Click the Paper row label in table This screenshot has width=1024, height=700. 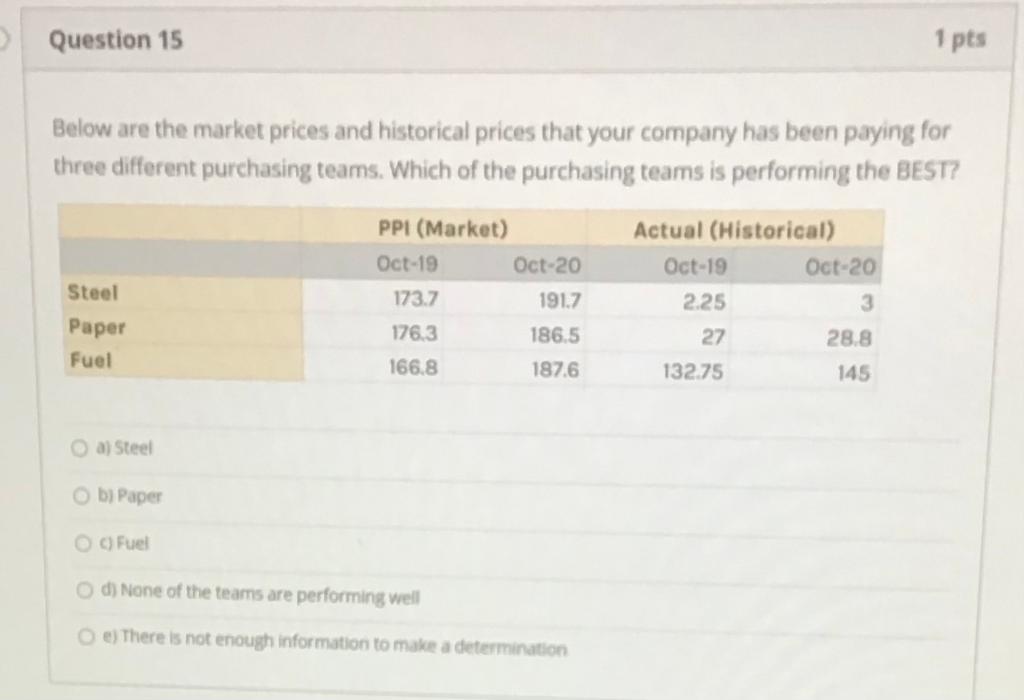click(x=97, y=326)
